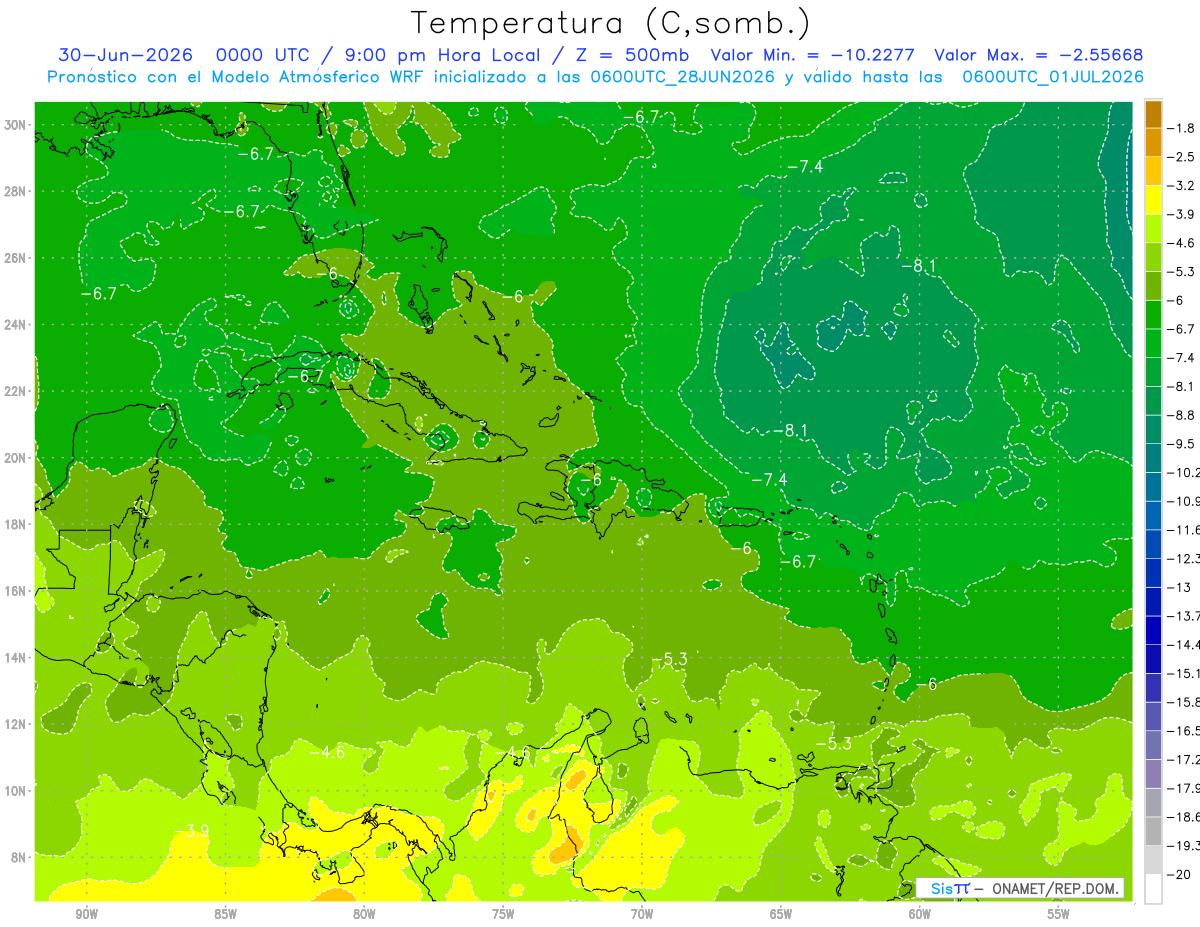Click the 'Valor Min. = -10.2277' text
This screenshot has height=927, width=1200.
point(815,54)
